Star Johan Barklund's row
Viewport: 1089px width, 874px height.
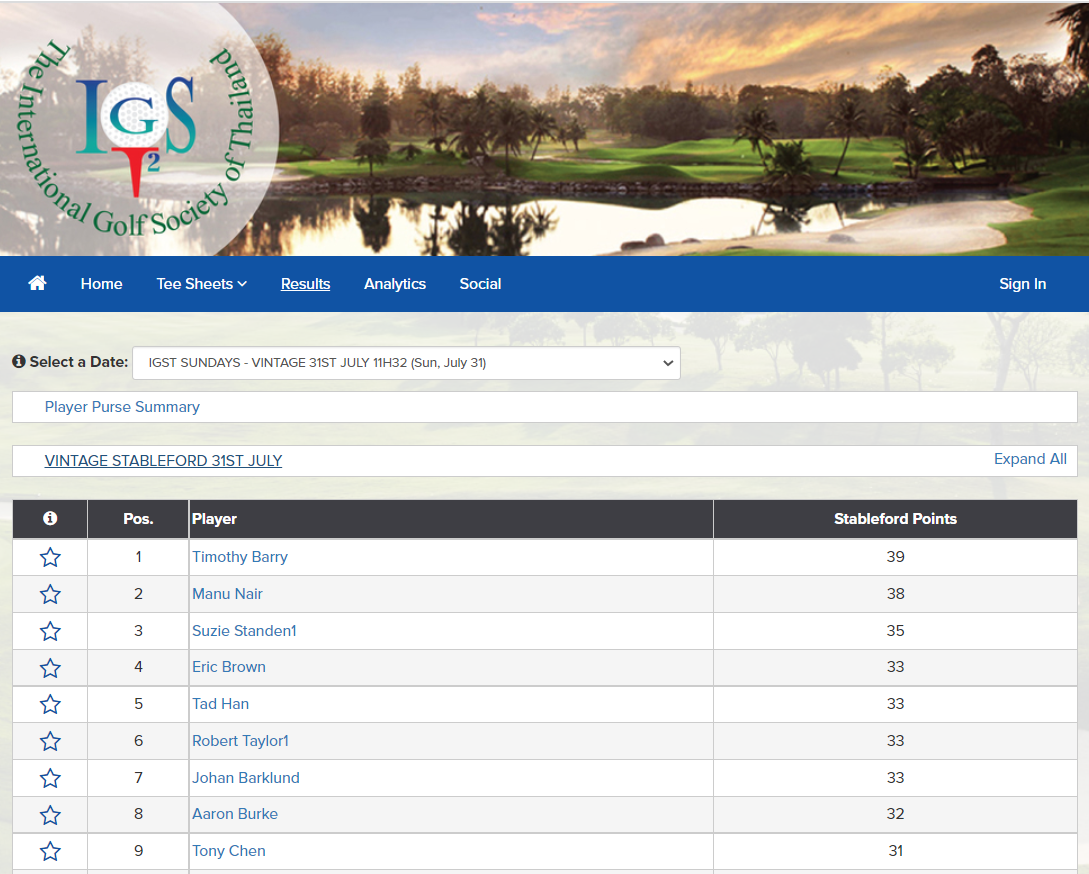pyautogui.click(x=50, y=778)
